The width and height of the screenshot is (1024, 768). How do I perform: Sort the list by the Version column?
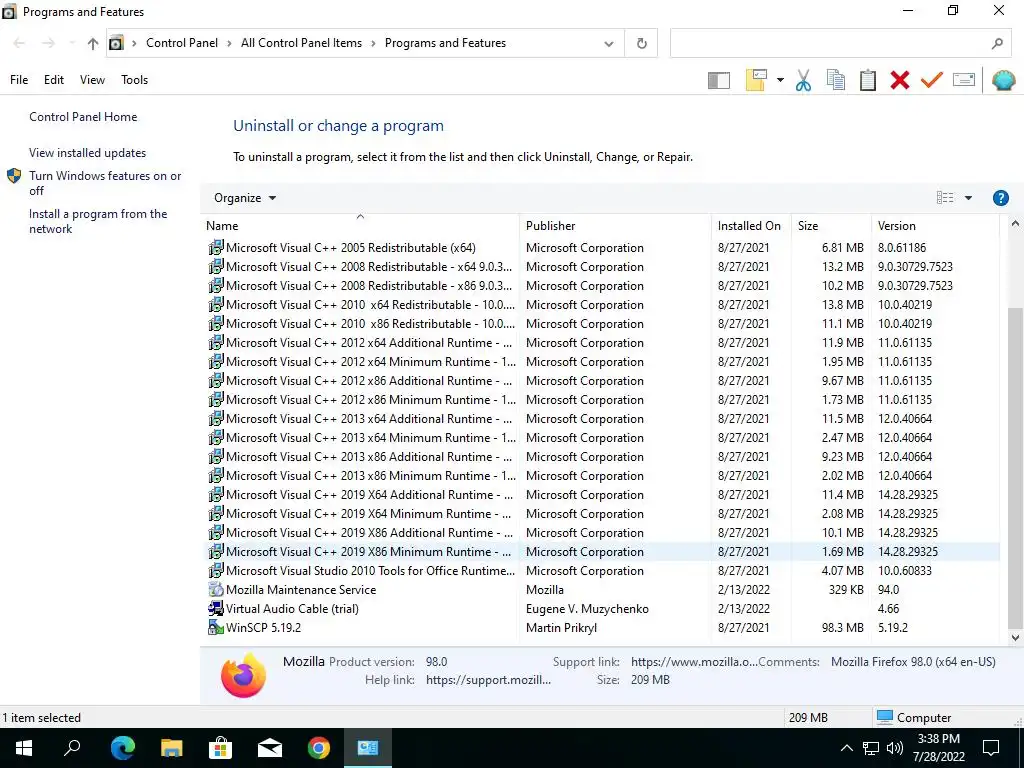[935, 226]
